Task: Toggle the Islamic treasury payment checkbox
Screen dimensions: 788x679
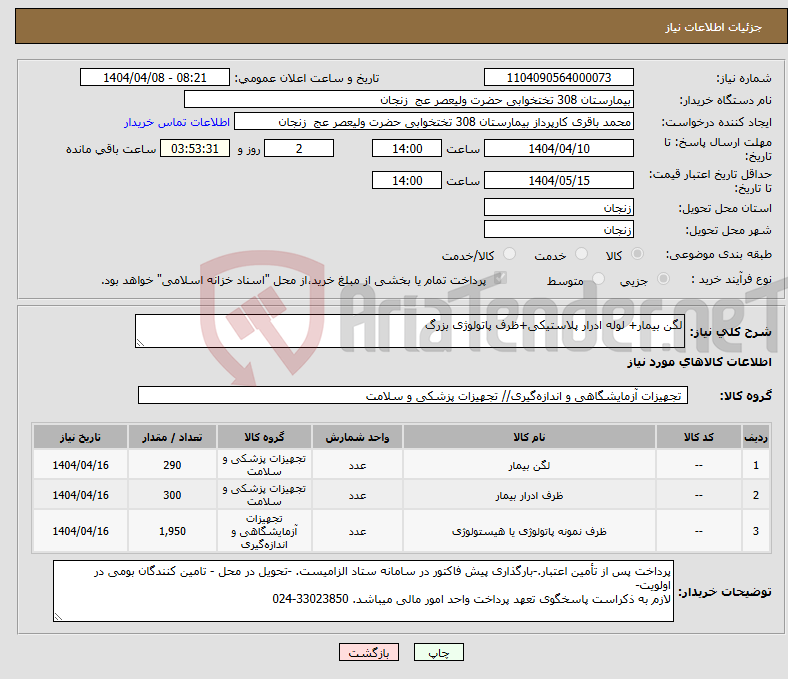Action: (x=500, y=278)
